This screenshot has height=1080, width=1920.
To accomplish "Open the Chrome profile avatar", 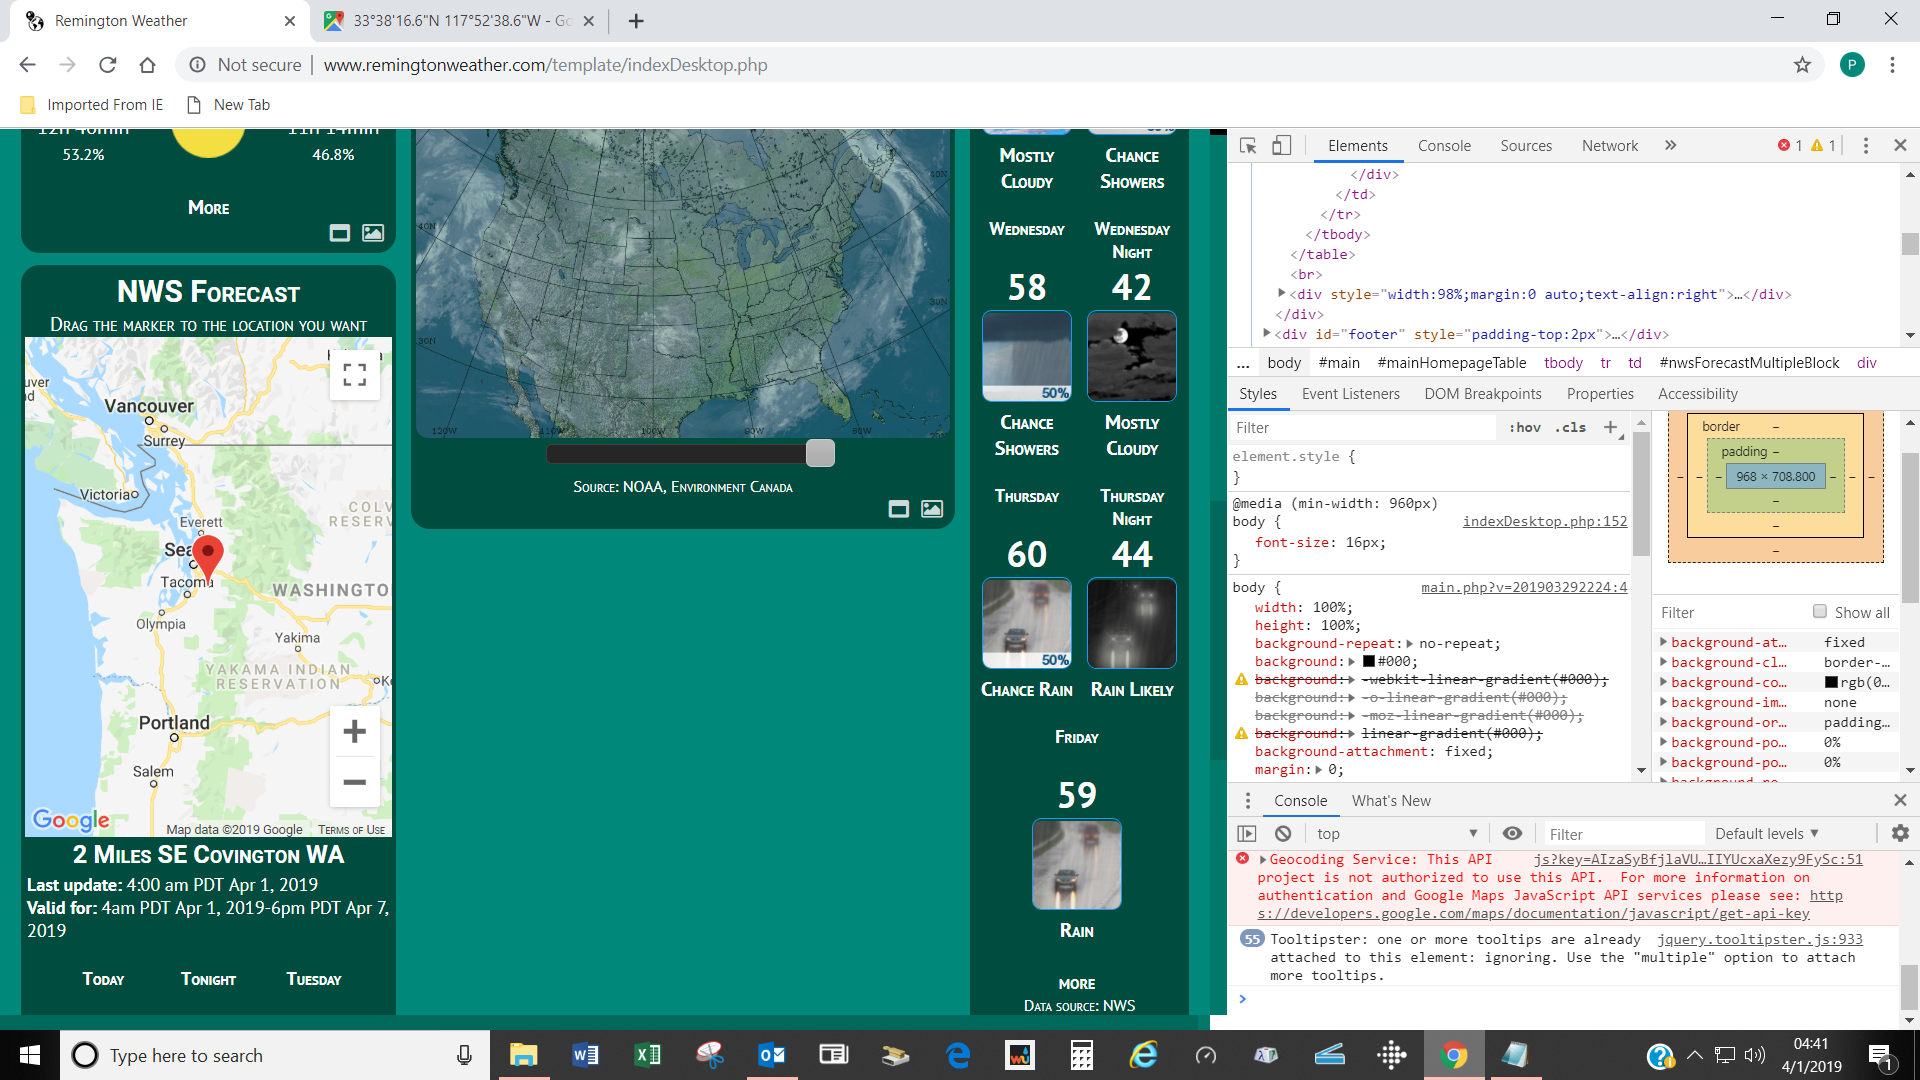I will pos(1852,65).
